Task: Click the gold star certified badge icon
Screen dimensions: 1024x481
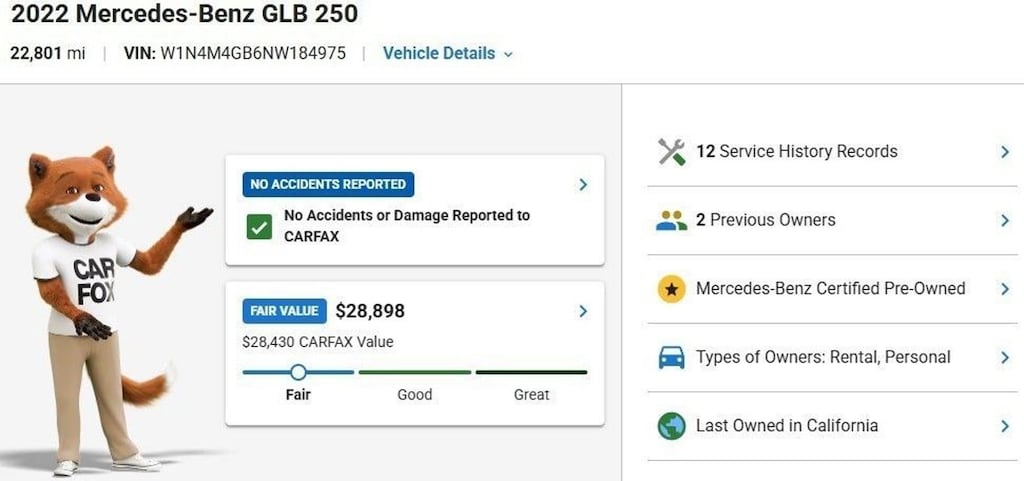Action: click(x=671, y=289)
